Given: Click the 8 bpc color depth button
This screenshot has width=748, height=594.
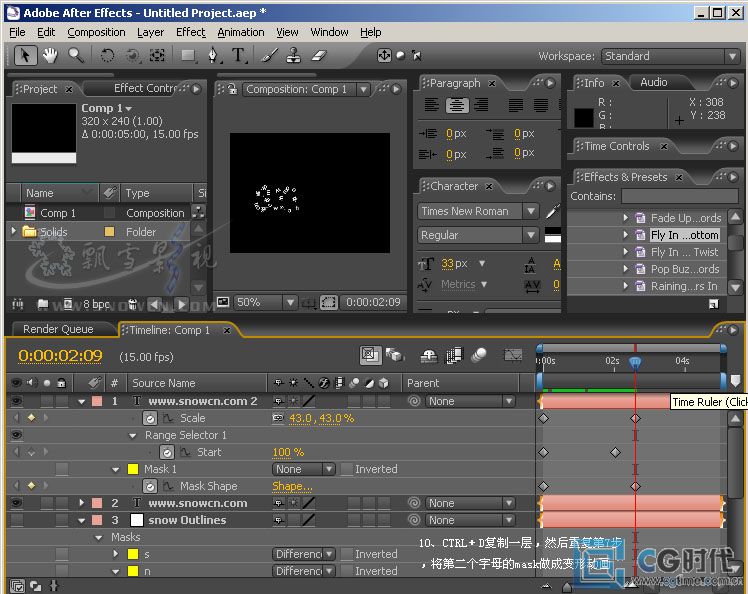Looking at the screenshot, I should click(96, 304).
